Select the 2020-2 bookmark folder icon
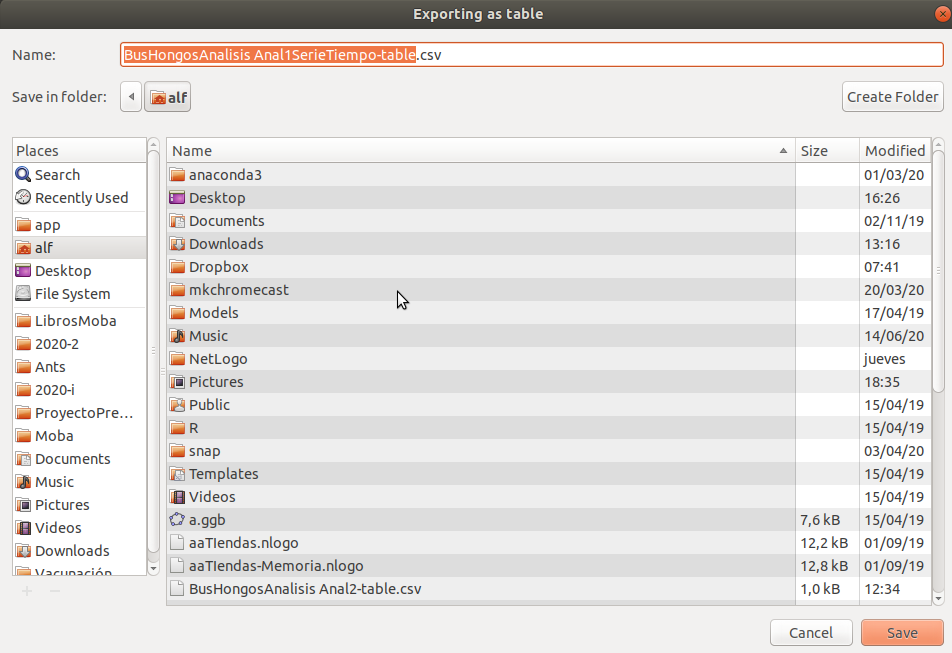This screenshot has width=952, height=653. [23, 343]
